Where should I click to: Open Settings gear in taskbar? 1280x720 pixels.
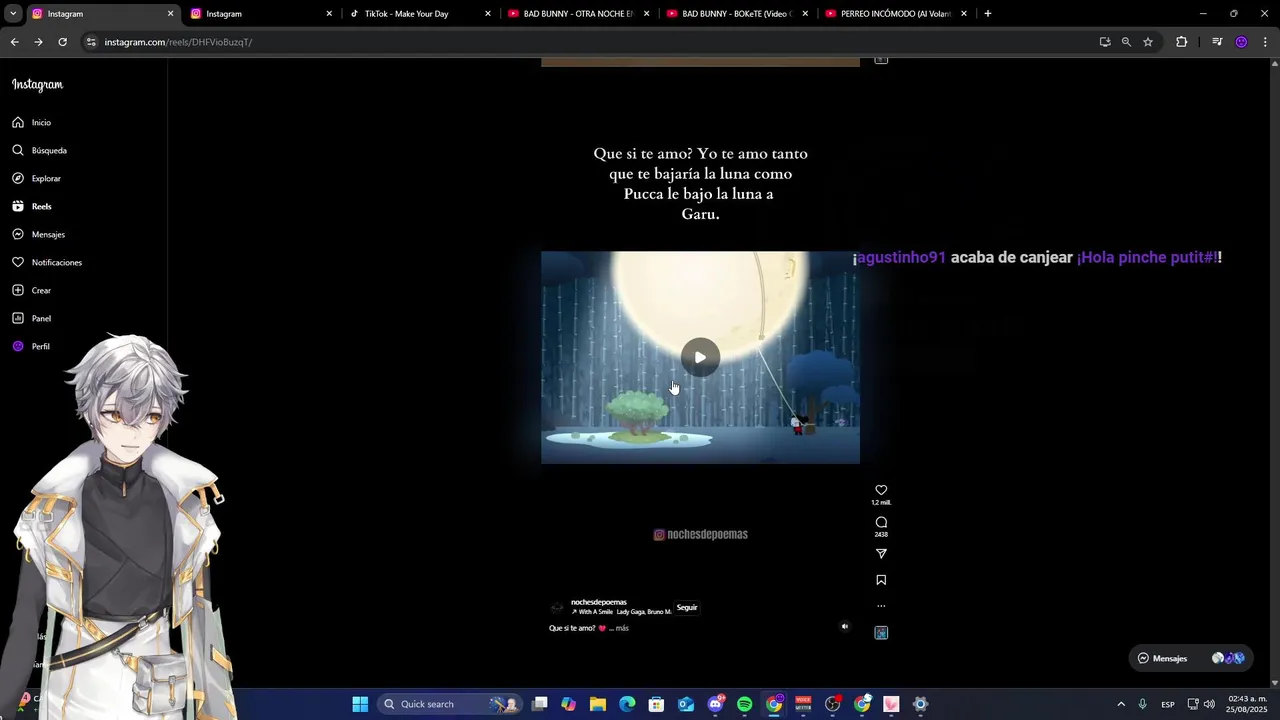[x=920, y=704]
